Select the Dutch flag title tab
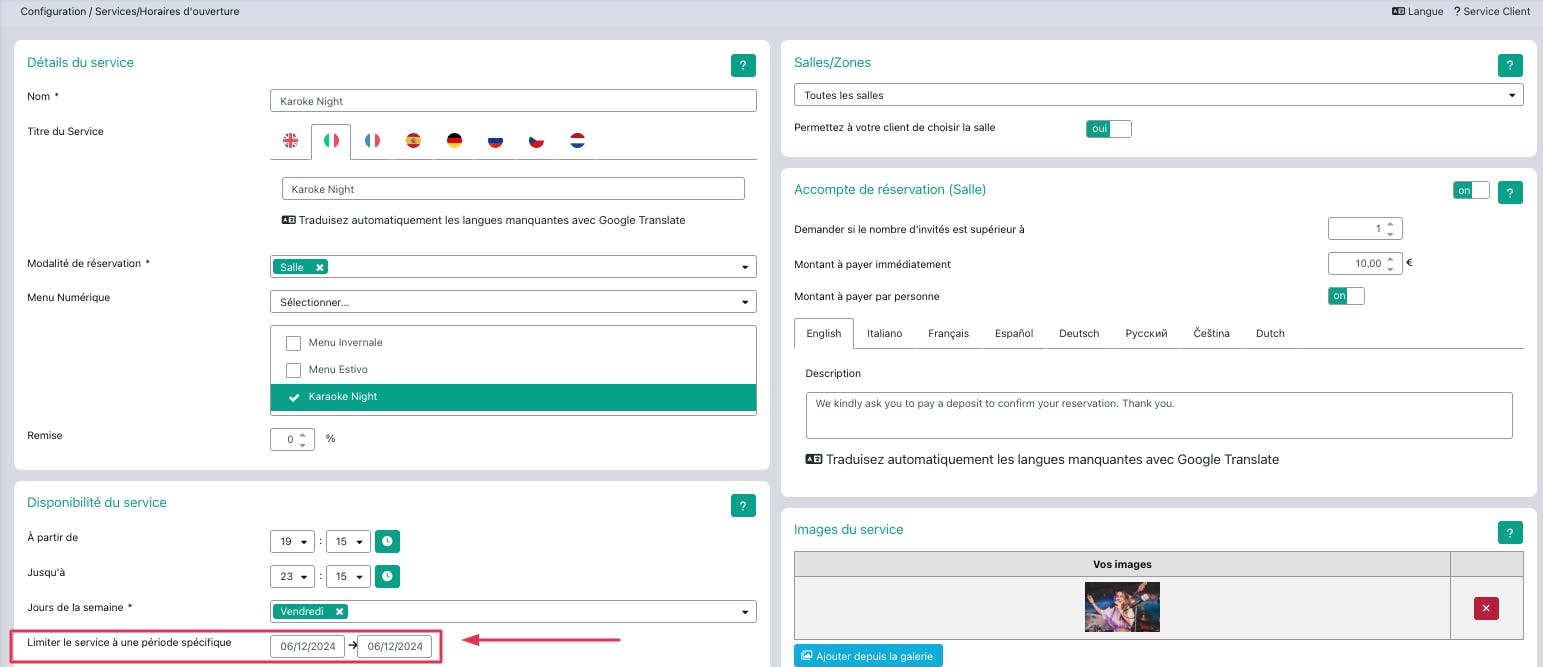The width and height of the screenshot is (1543, 667). point(577,141)
